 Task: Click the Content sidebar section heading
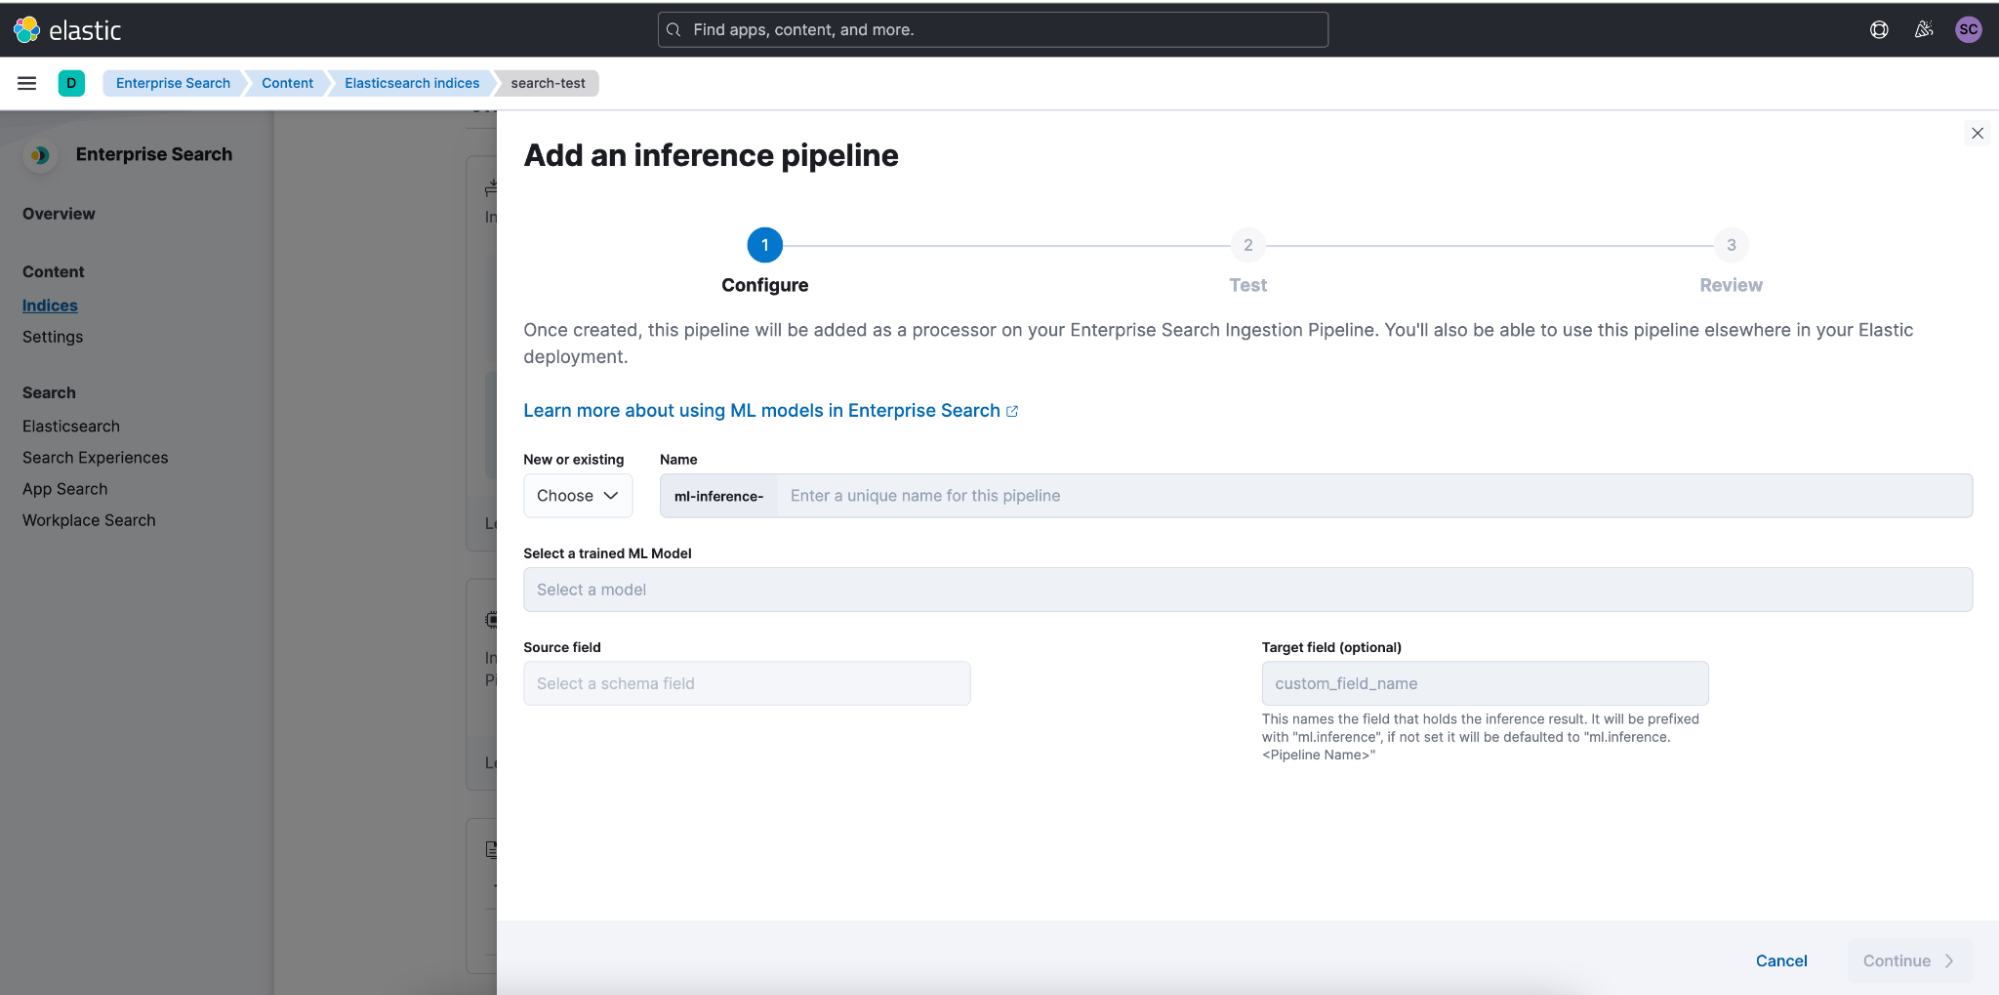click(x=53, y=272)
